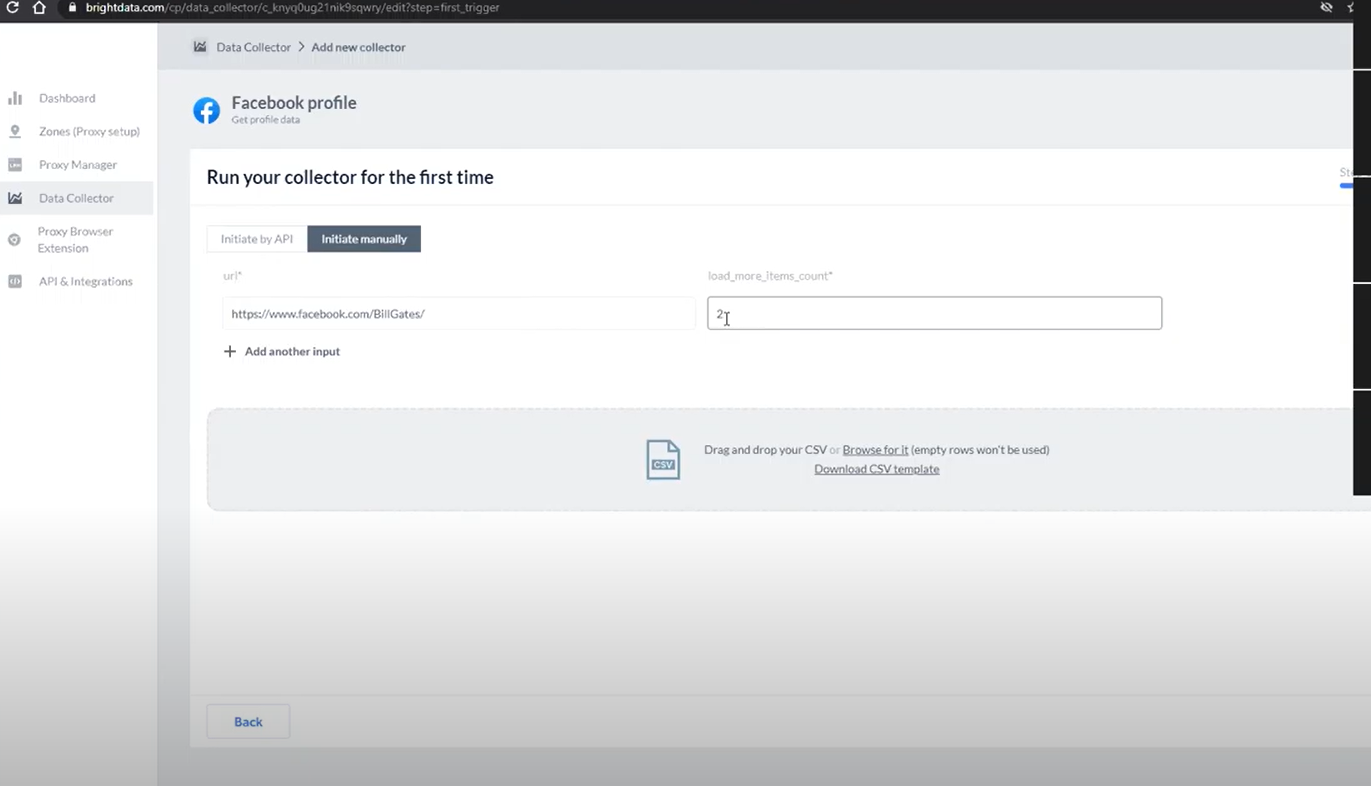Click Add new collector breadcrumb
The image size is (1371, 786).
(x=358, y=47)
